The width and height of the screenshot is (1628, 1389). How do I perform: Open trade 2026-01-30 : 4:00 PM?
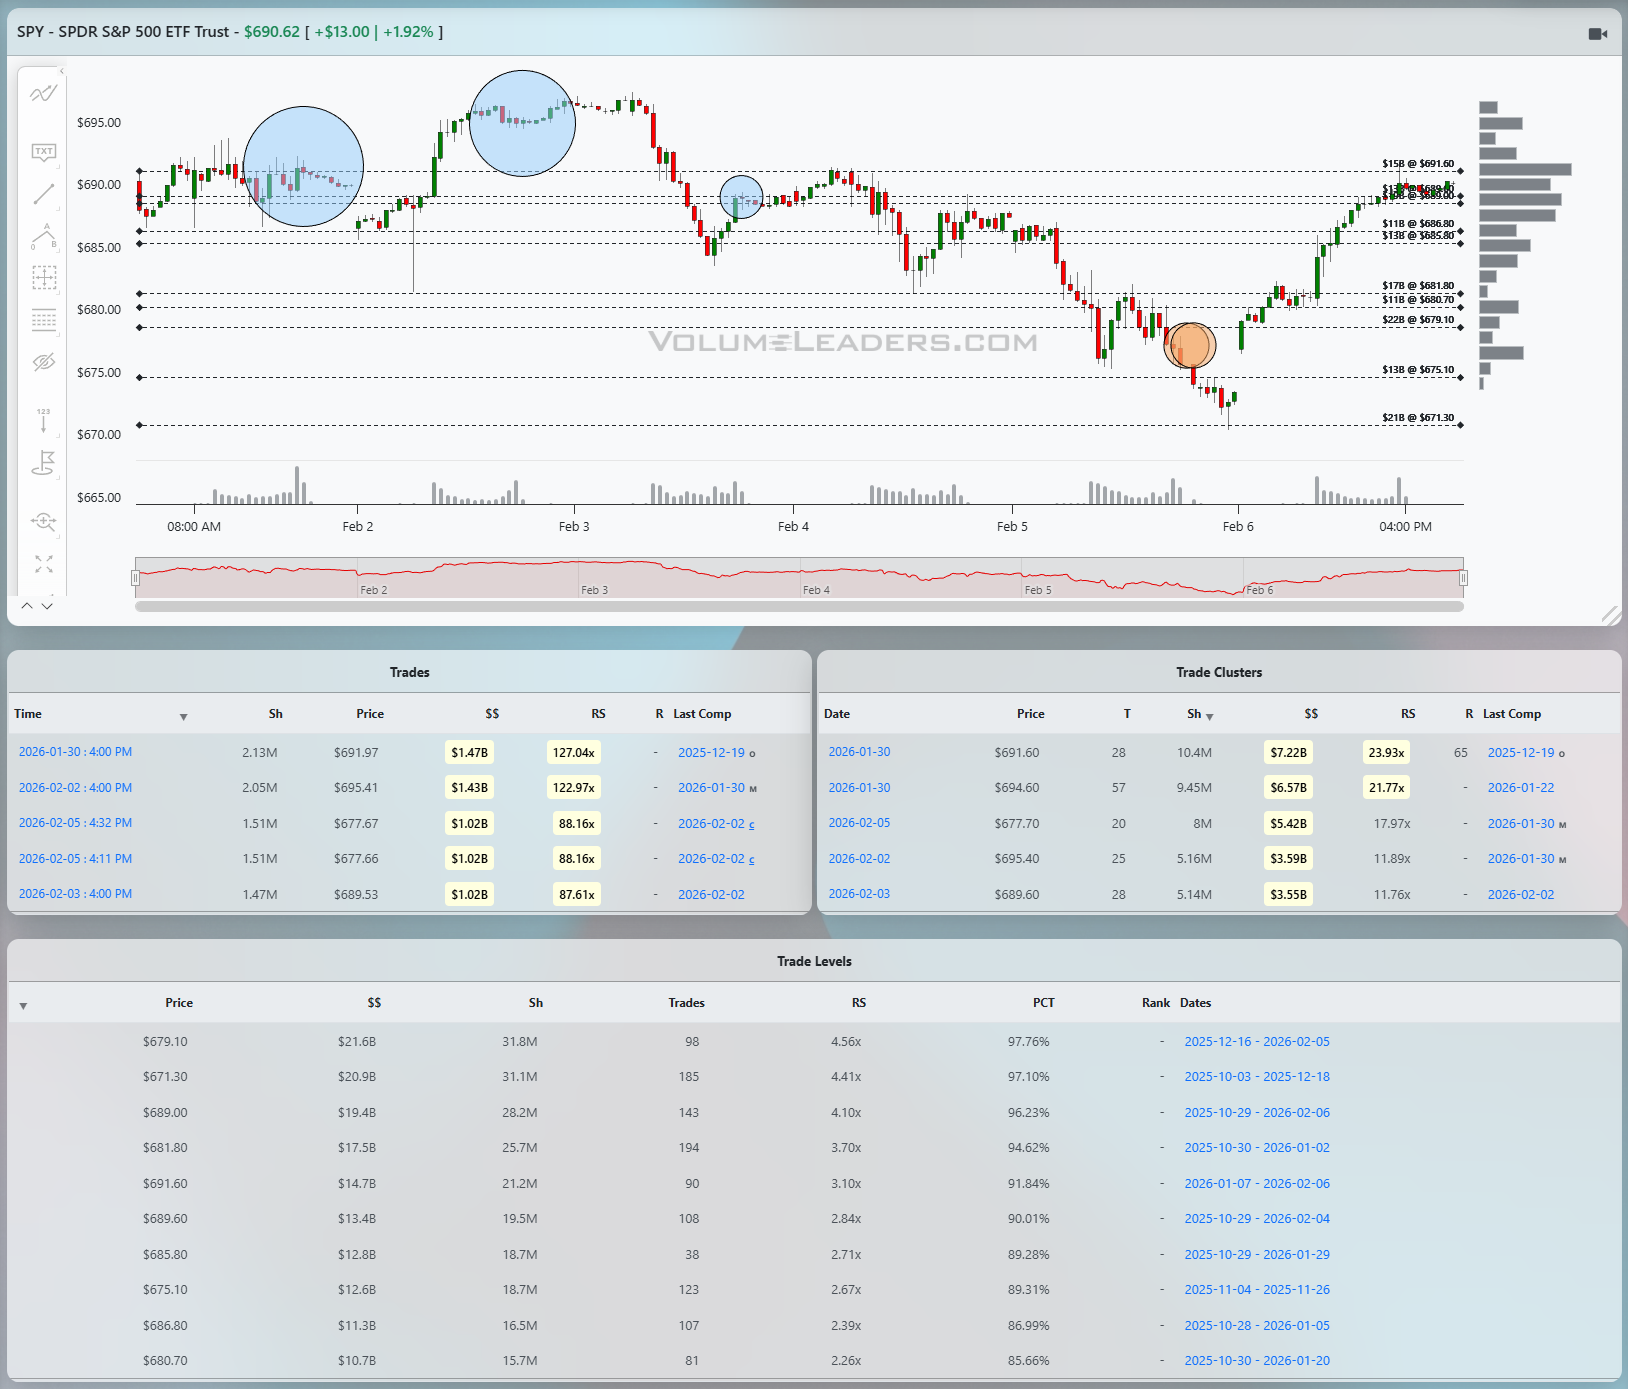click(x=75, y=752)
